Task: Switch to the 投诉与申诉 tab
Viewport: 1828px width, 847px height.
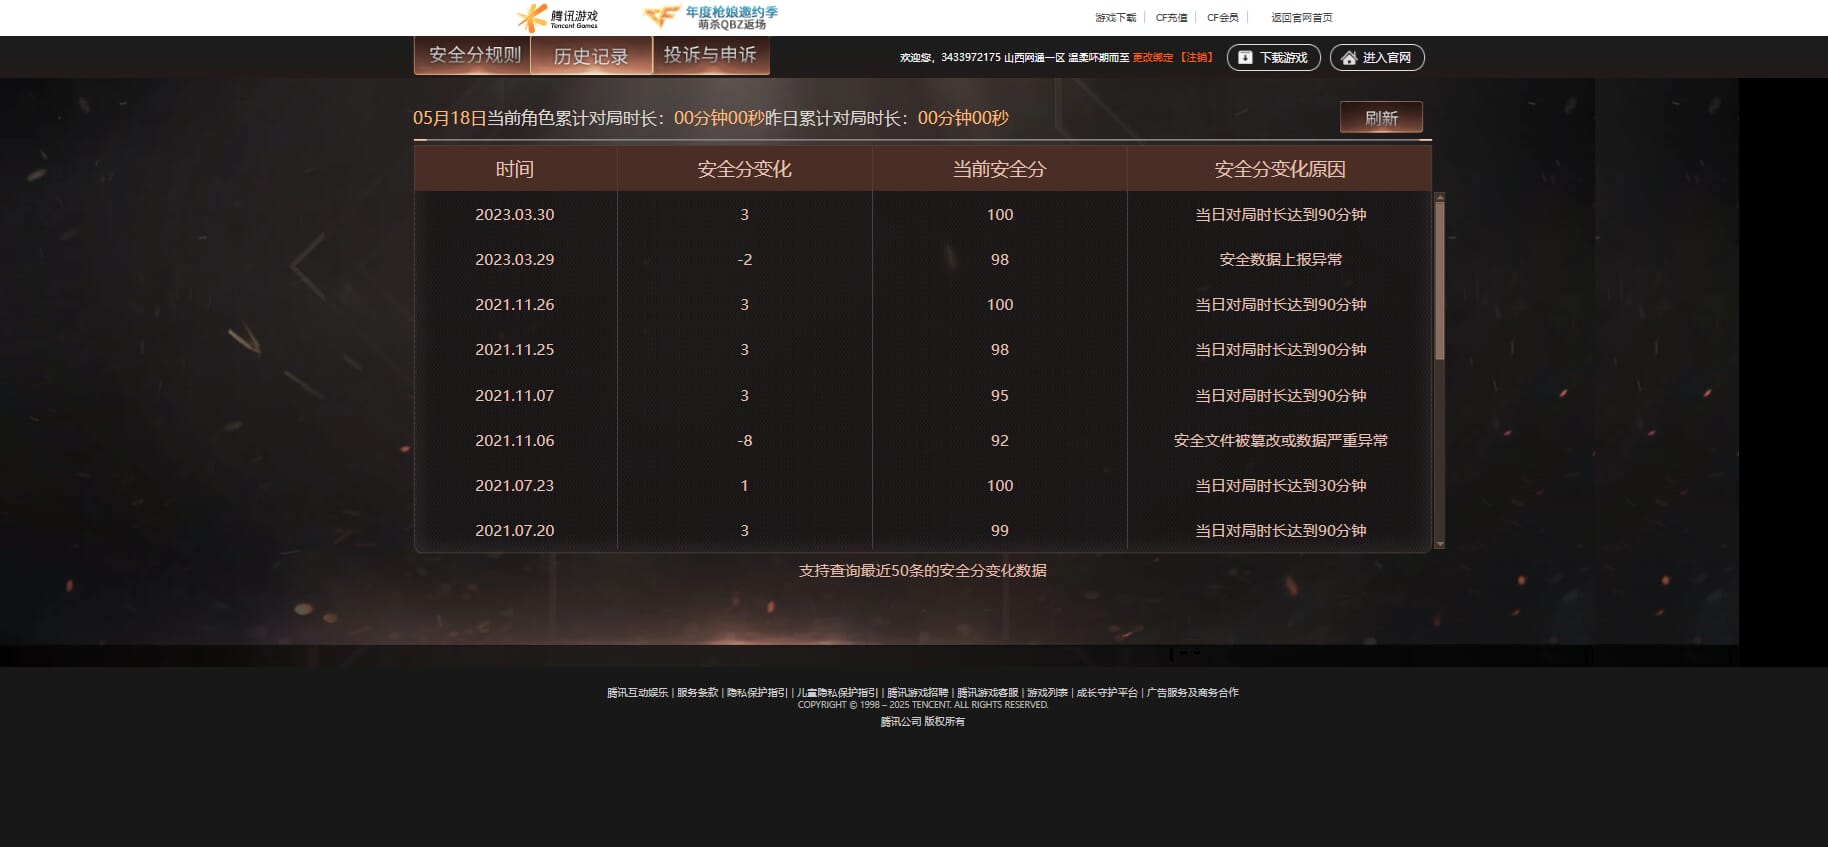Action: (710, 55)
